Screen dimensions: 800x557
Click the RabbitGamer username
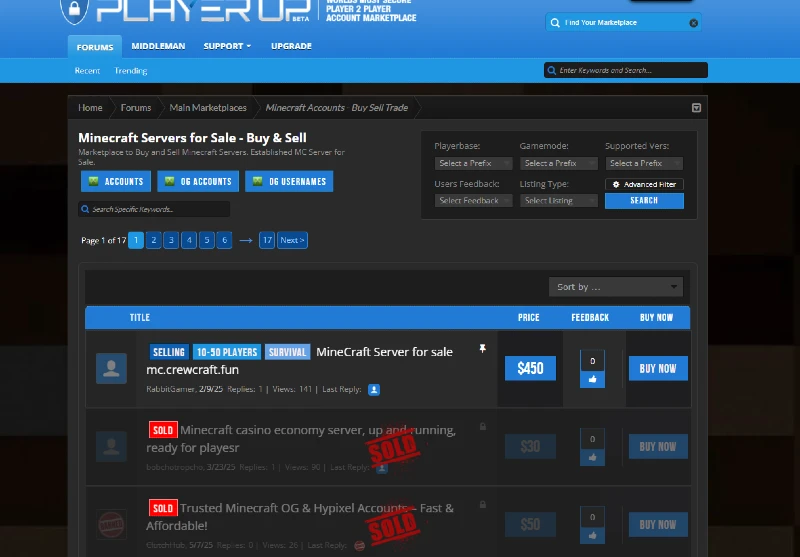pyautogui.click(x=170, y=389)
